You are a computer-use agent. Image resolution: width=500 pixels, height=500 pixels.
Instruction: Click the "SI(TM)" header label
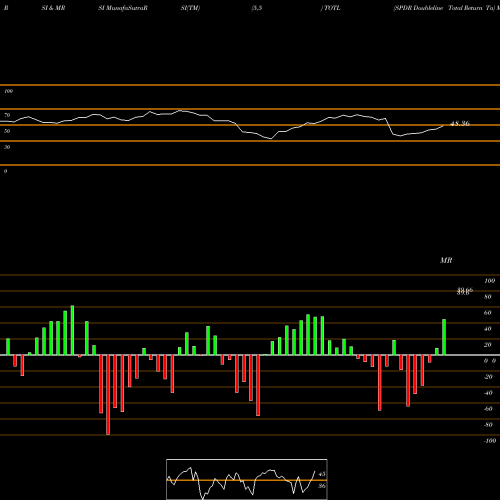190,8
